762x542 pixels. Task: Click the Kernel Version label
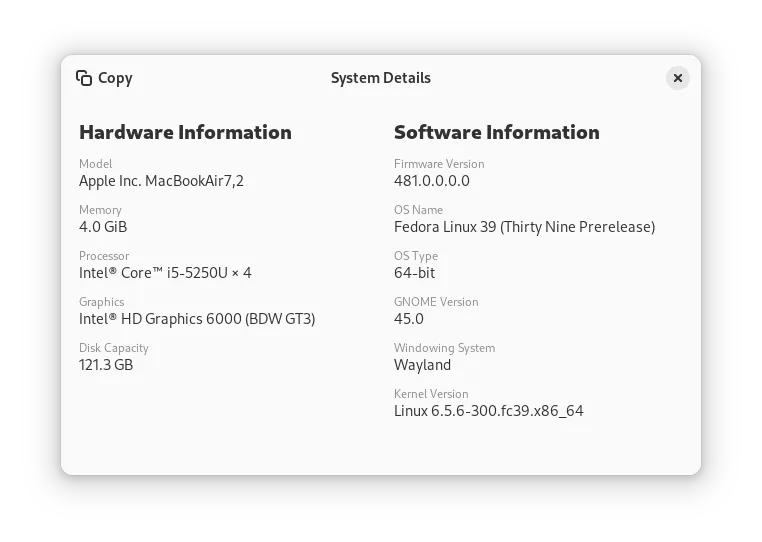[431, 394]
